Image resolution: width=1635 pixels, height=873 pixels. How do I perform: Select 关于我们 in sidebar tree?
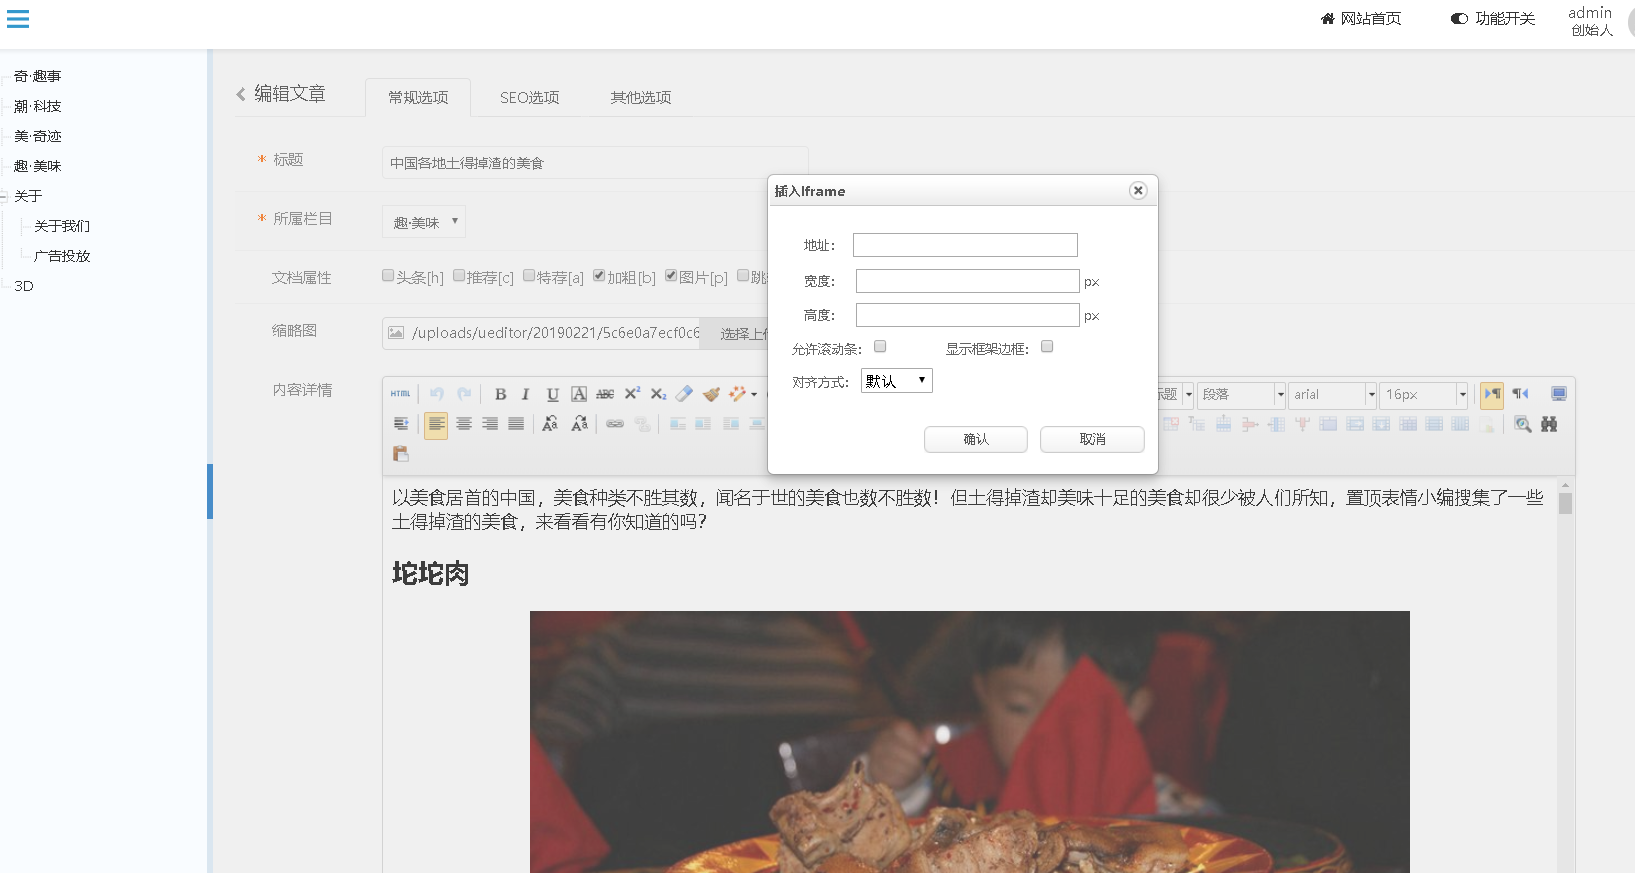62,226
